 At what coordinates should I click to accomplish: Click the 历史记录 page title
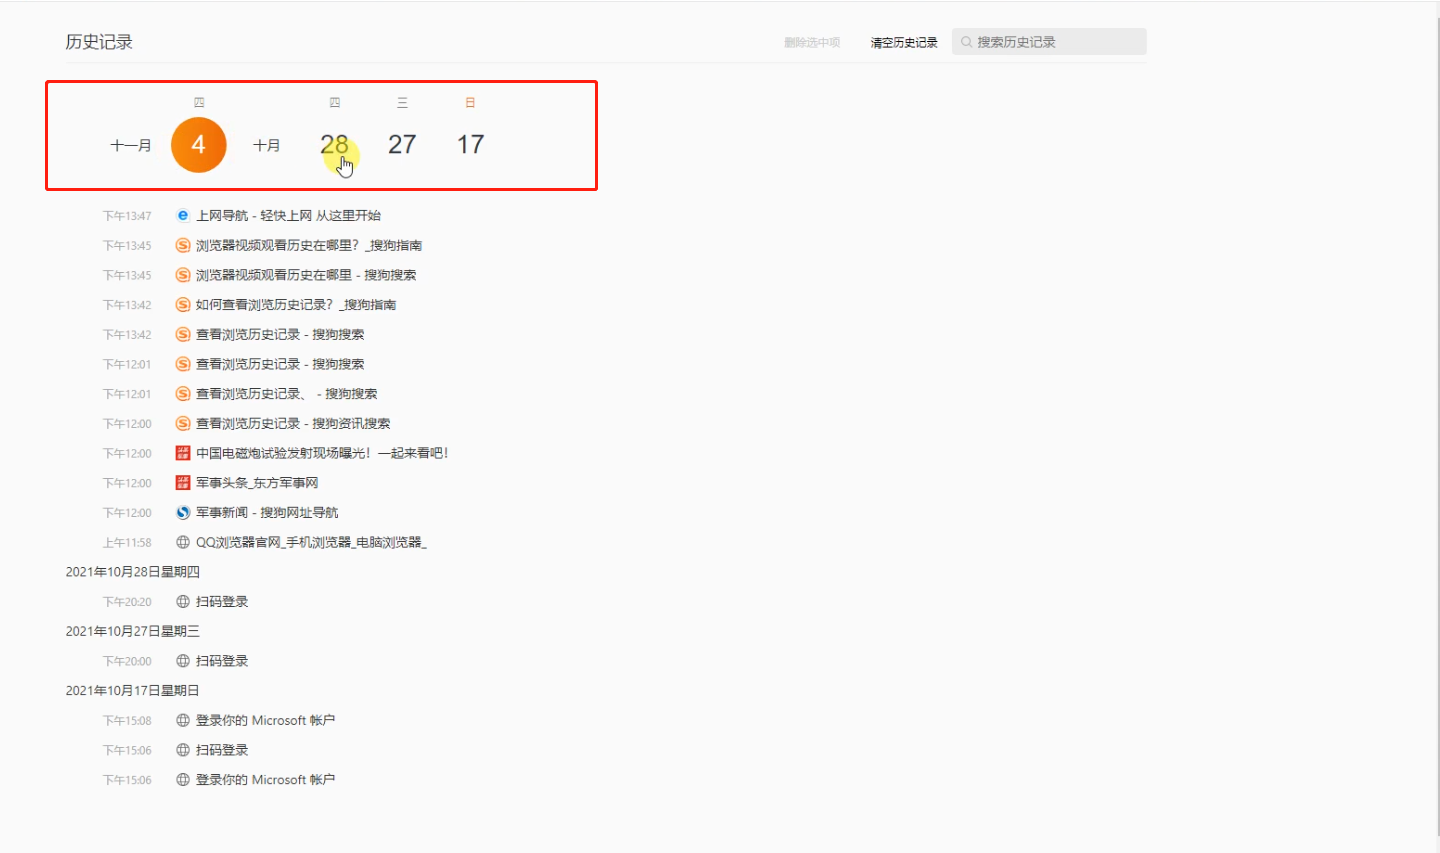coord(99,42)
